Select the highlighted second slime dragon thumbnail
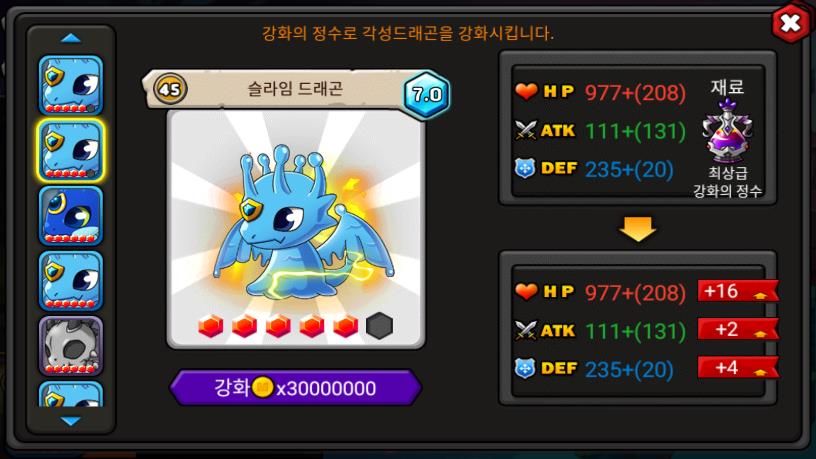This screenshot has width=816, height=459. pyautogui.click(x=71, y=150)
